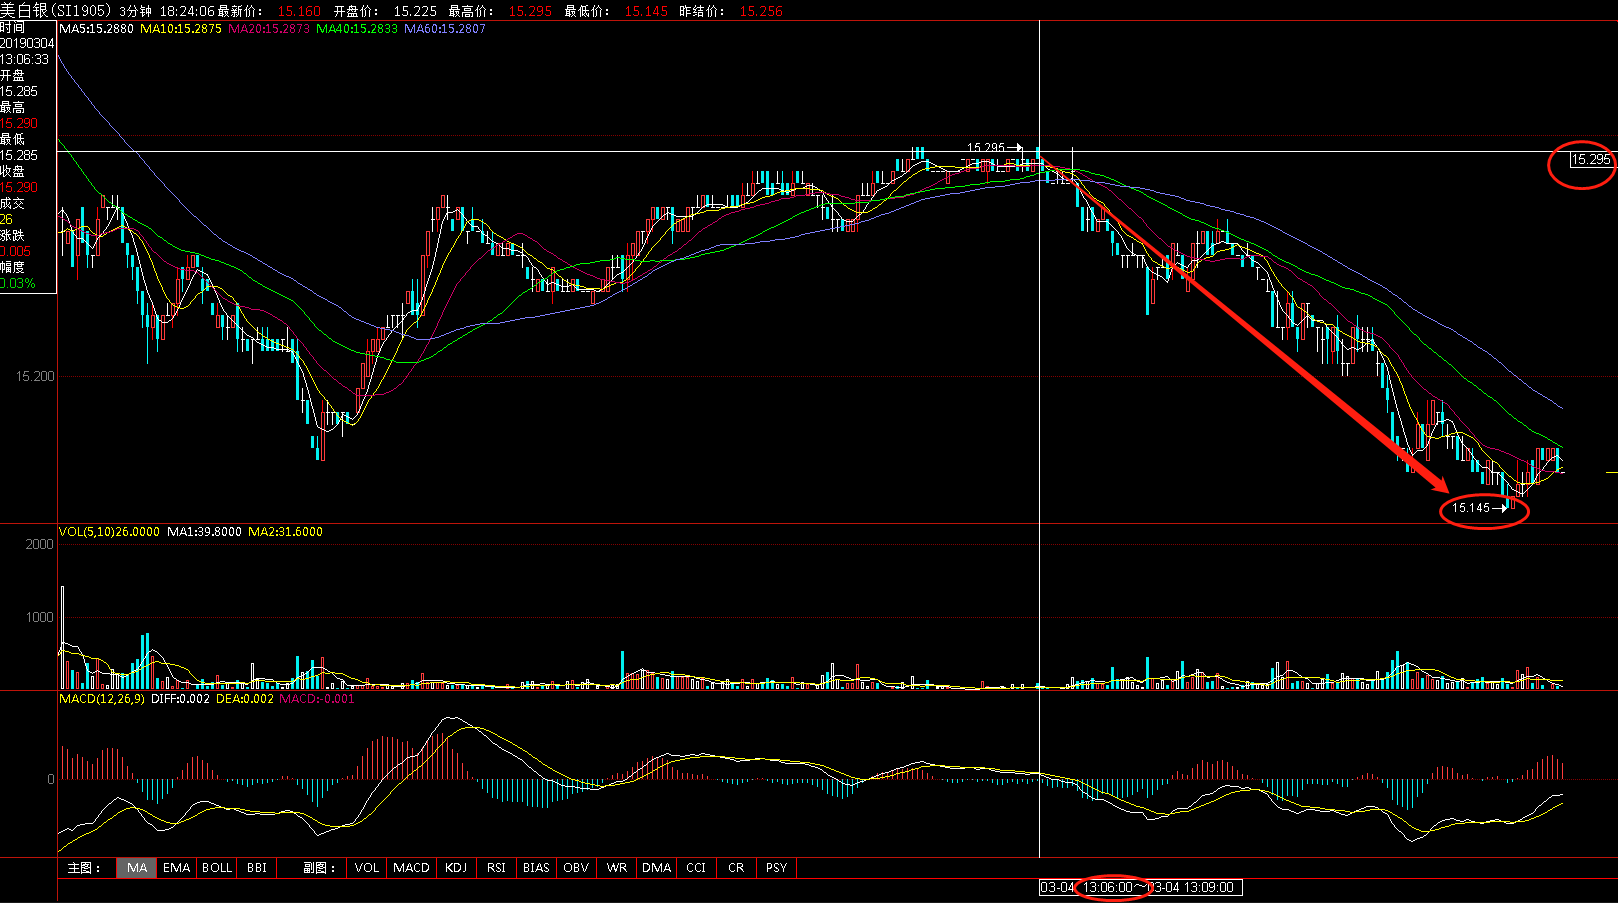Click the MACD(12,26,9) parameter label
The width and height of the screenshot is (1618, 903).
102,699
